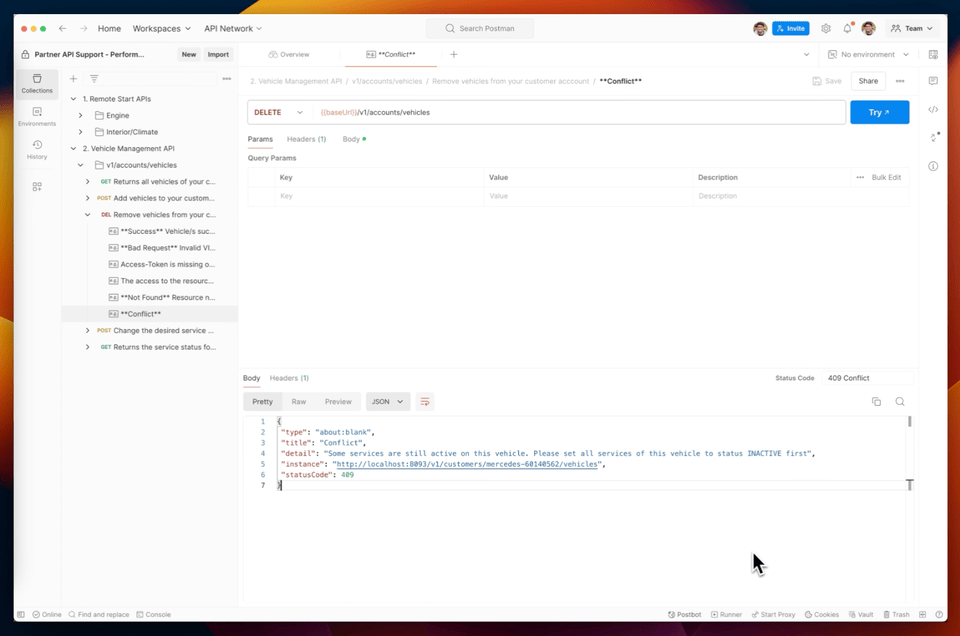The height and width of the screenshot is (636, 960).
Task: Open the configure workspace sidebar icon
Action: click(37, 186)
